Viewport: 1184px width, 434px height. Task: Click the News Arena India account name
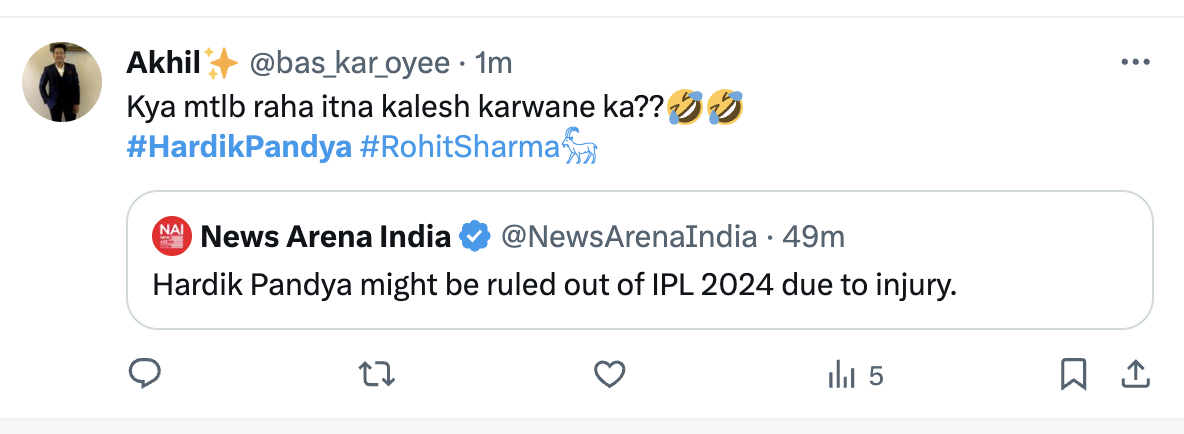point(325,237)
